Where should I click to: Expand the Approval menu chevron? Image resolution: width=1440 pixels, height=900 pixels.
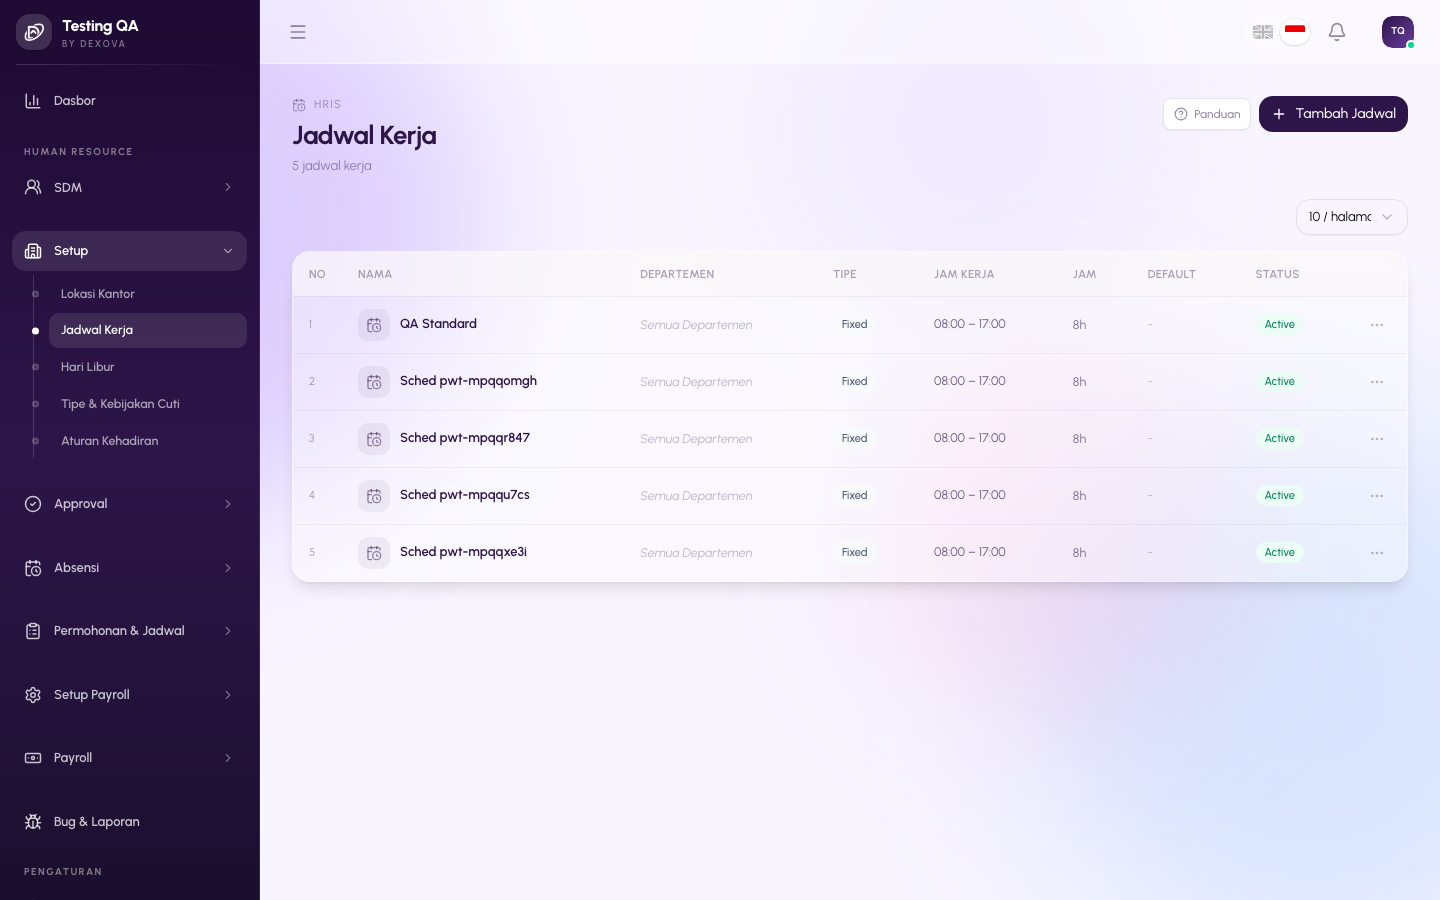[228, 504]
